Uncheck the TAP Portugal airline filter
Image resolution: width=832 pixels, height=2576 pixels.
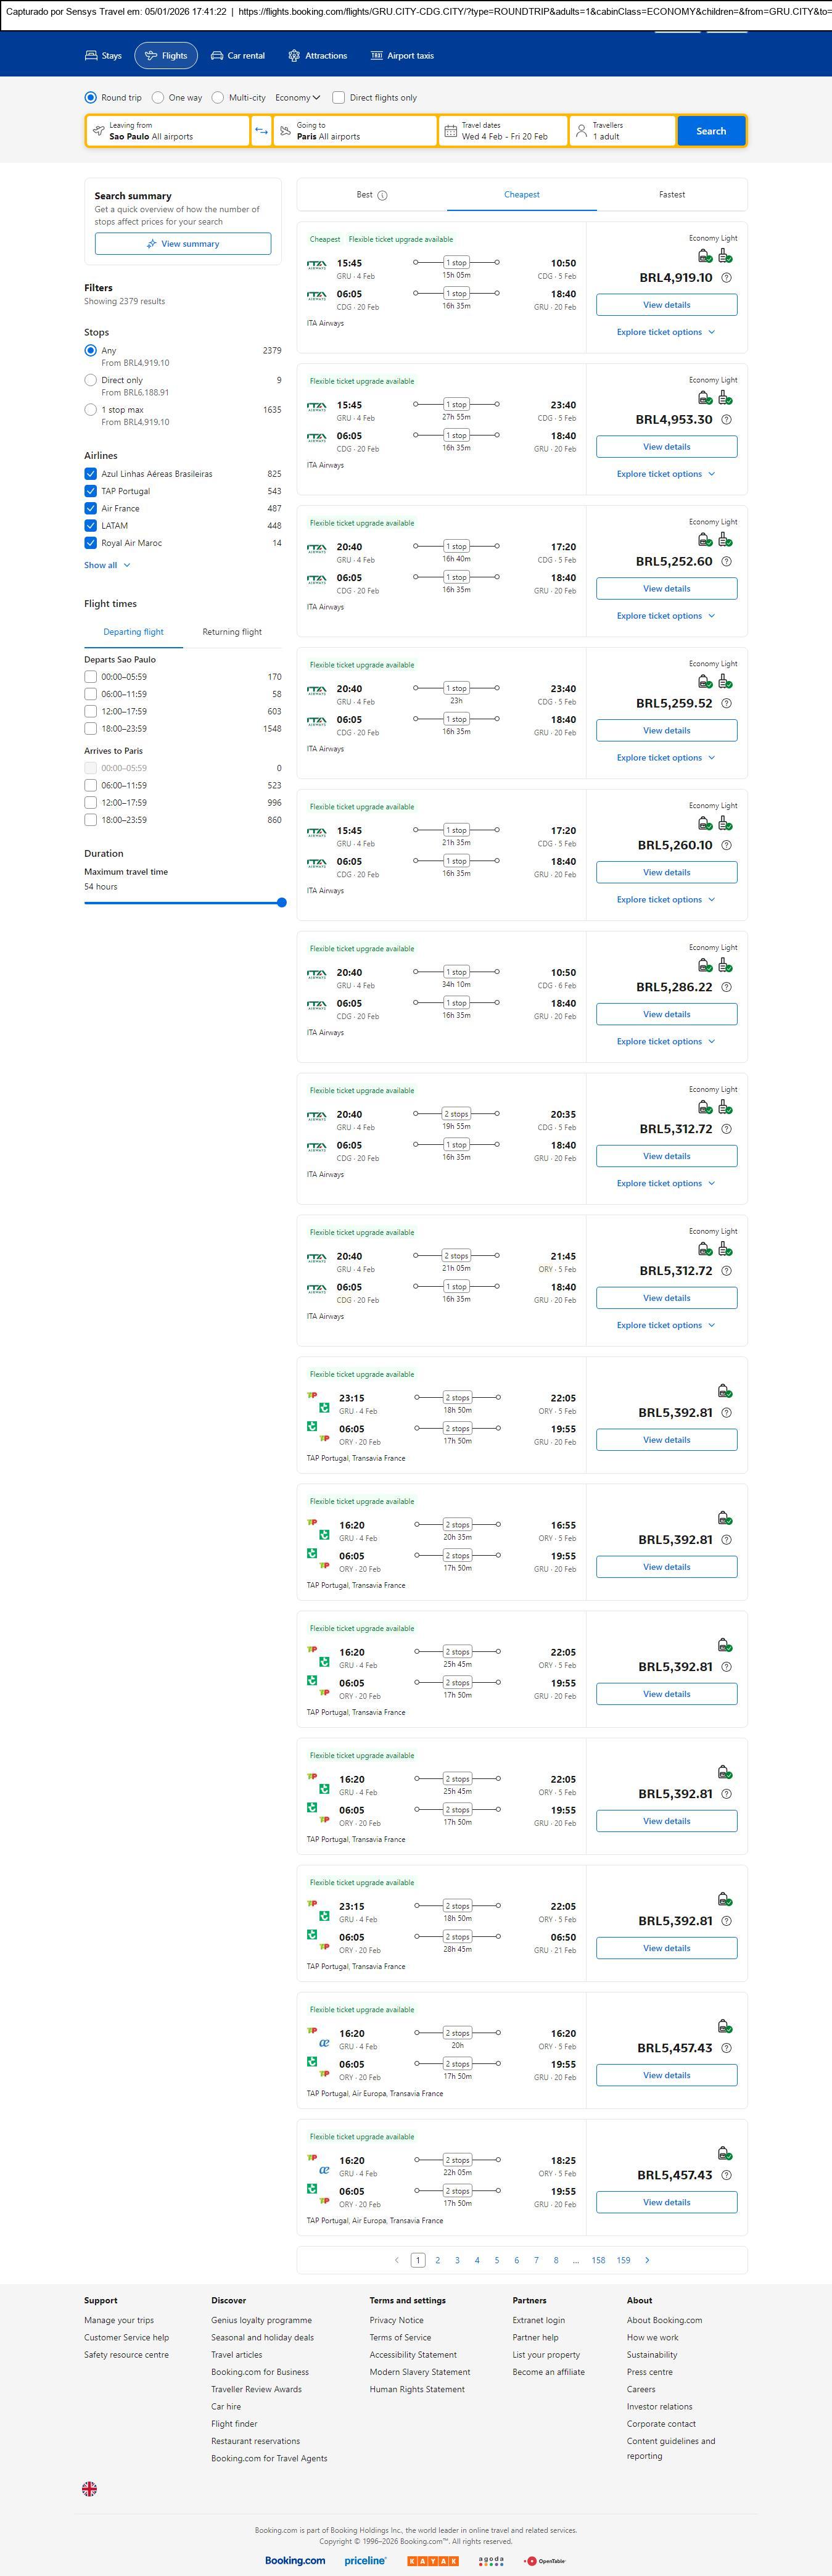point(91,491)
